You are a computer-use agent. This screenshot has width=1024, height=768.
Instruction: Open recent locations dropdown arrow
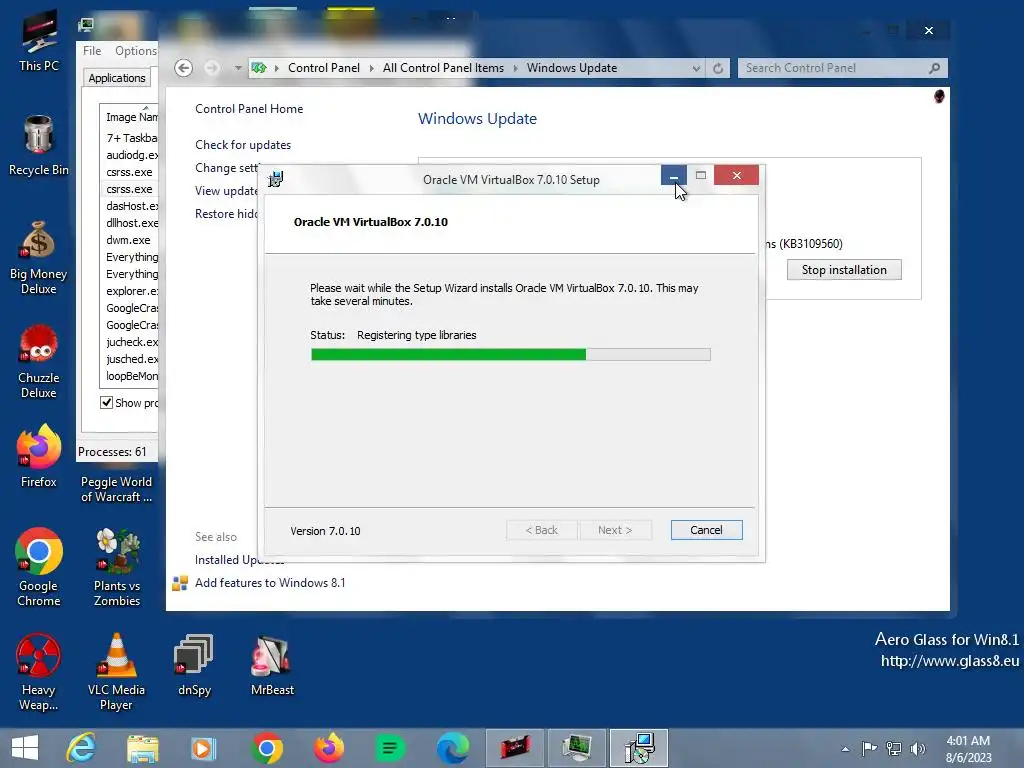pyautogui.click(x=238, y=68)
